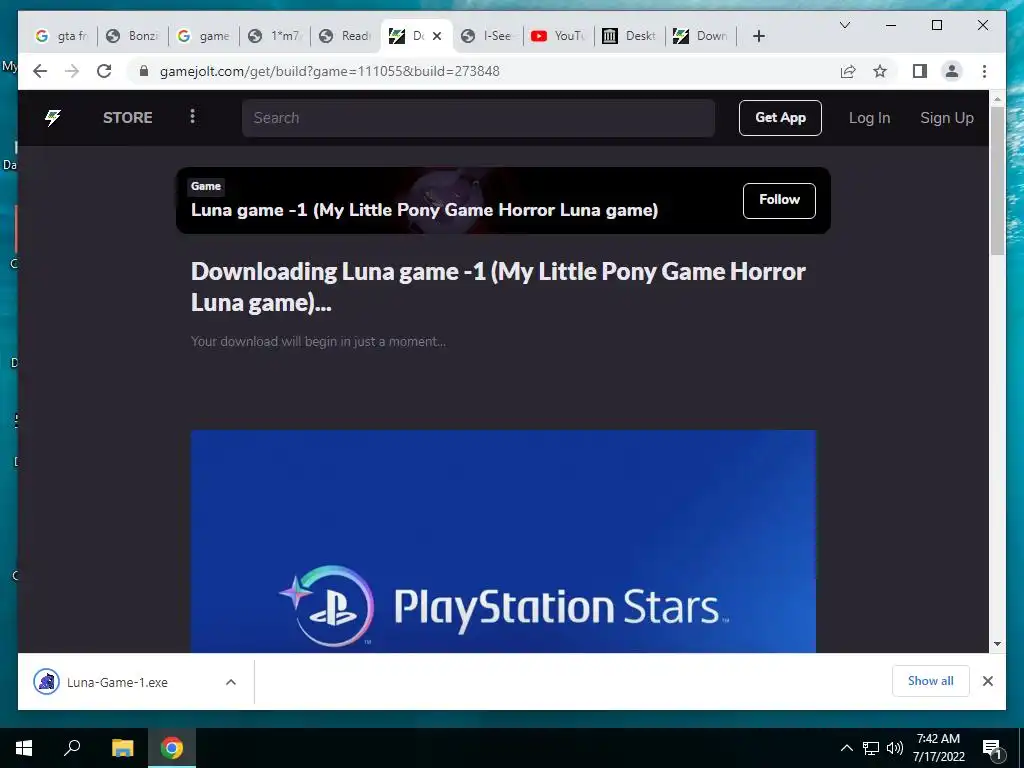Switch to the last 'Down' tab
The width and height of the screenshot is (1024, 768).
pos(700,36)
